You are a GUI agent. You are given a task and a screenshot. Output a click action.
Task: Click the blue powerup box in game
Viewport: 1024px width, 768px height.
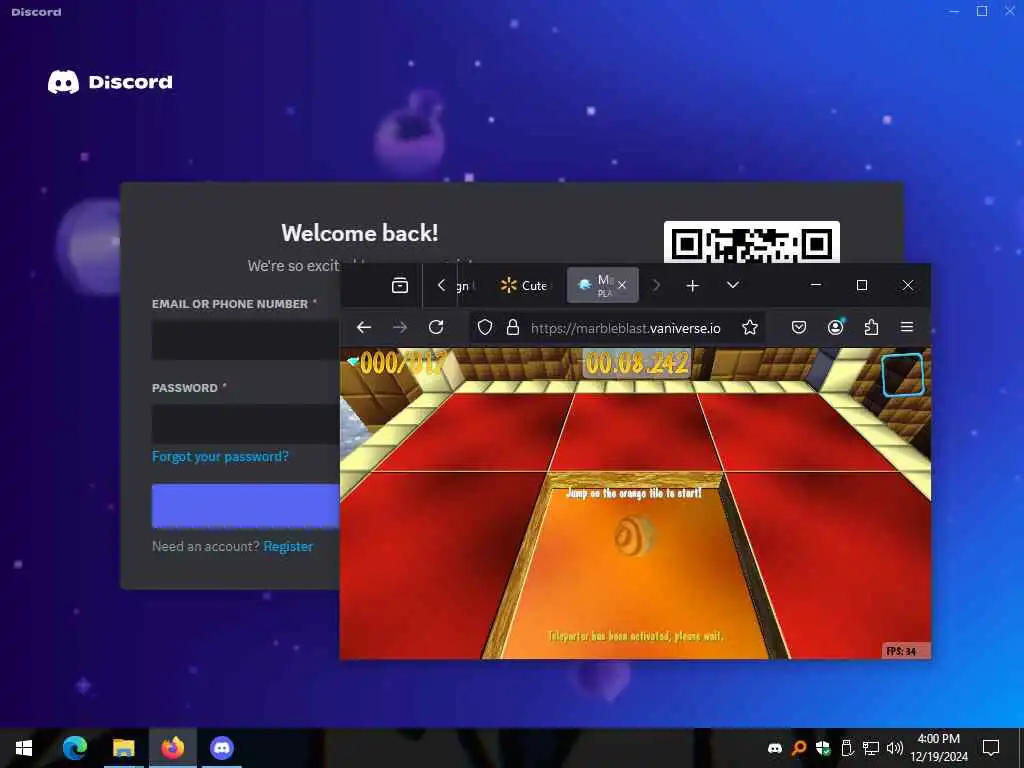[x=903, y=374]
